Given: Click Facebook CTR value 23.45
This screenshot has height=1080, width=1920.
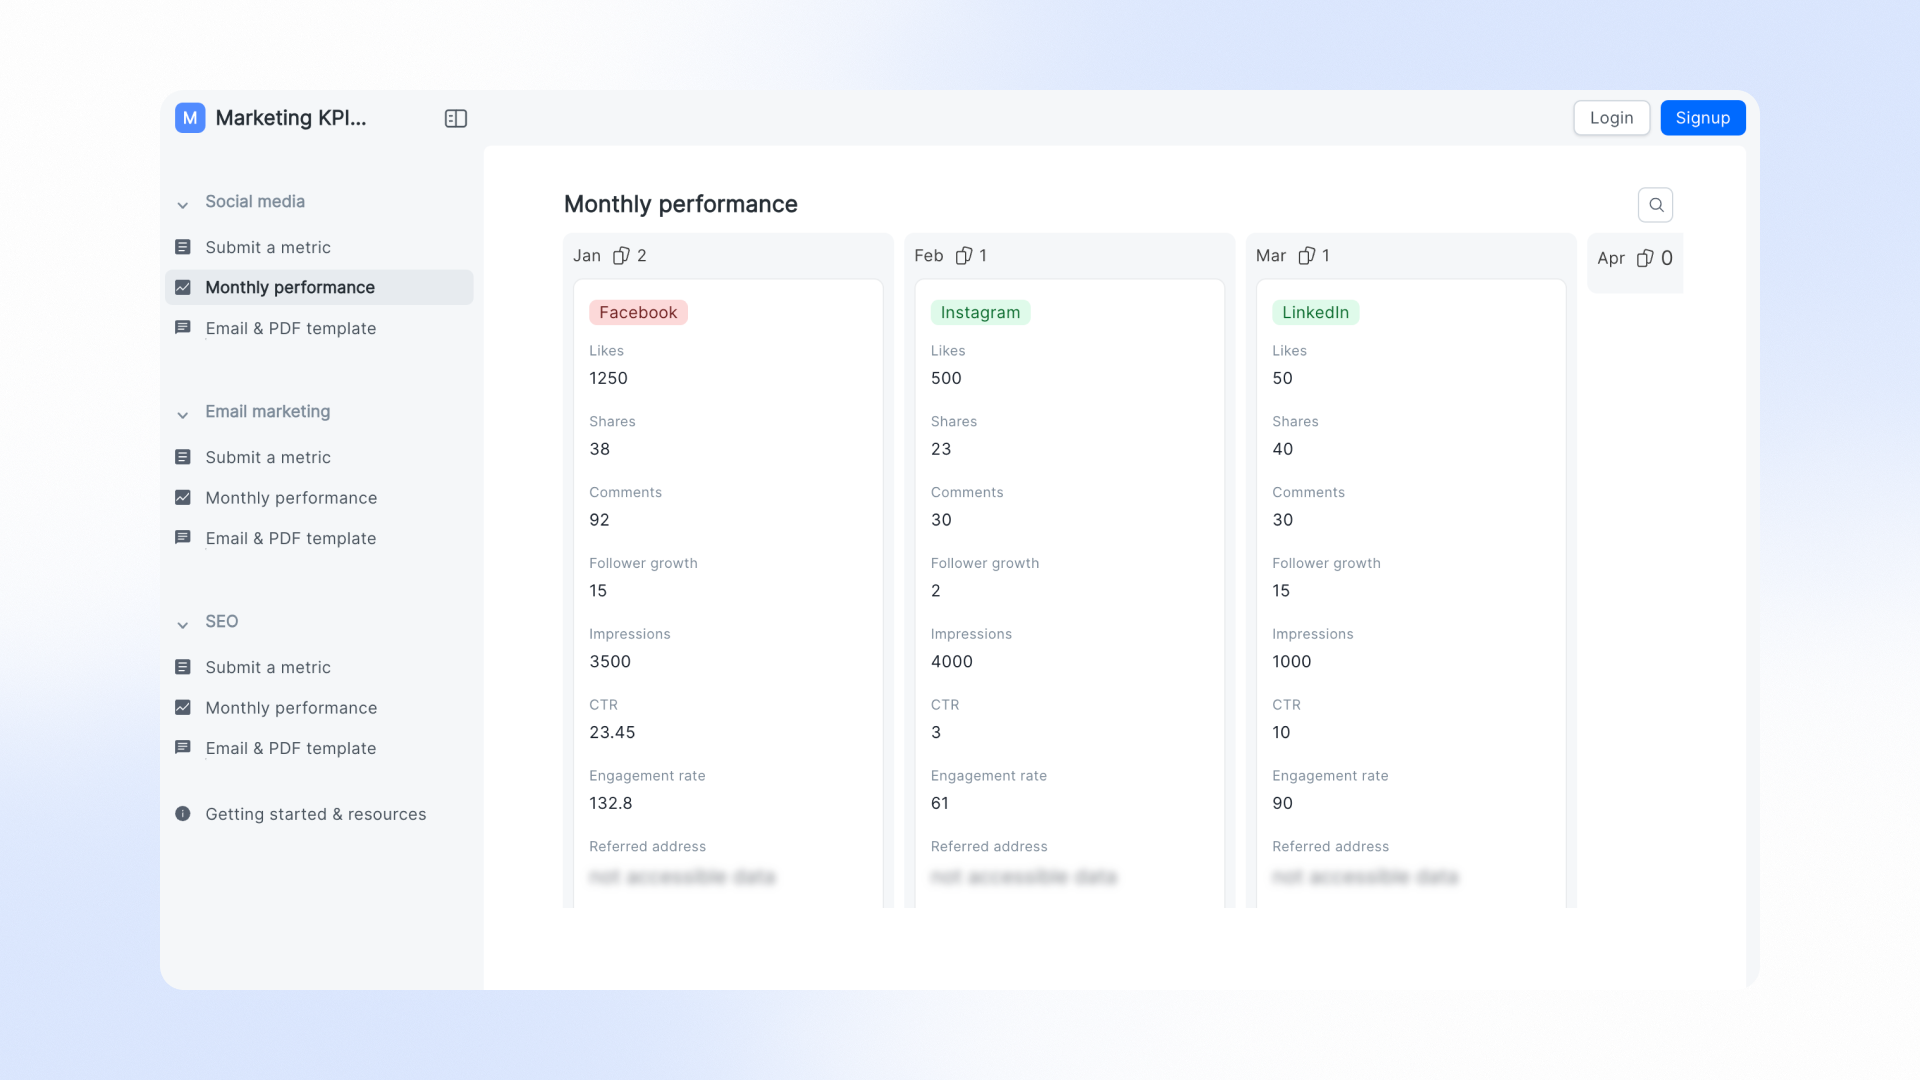Looking at the screenshot, I should coord(612,733).
